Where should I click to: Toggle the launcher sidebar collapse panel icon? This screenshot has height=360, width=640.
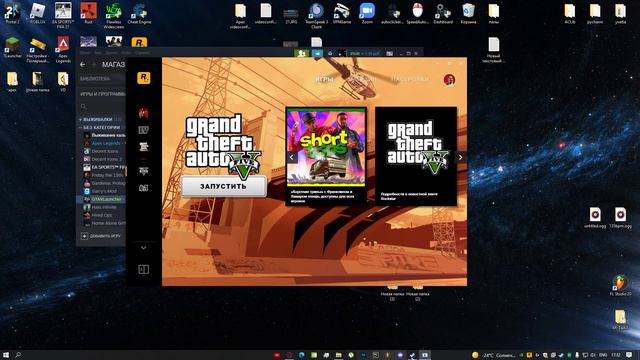click(x=143, y=269)
